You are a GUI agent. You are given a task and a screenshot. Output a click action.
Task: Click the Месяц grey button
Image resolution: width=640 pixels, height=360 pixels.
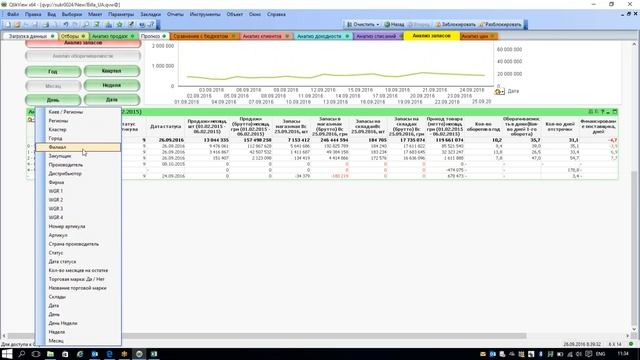53,86
